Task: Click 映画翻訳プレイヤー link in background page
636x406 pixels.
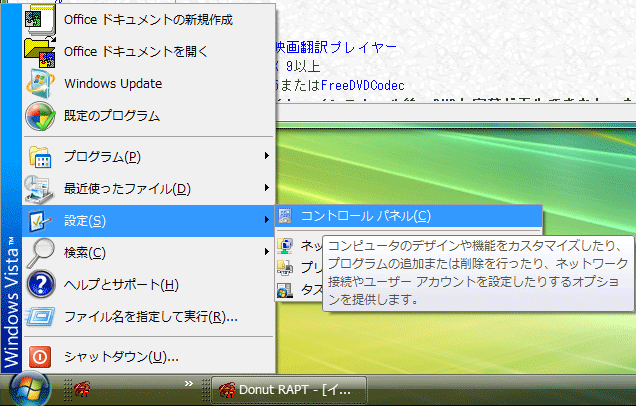Action: 336,47
